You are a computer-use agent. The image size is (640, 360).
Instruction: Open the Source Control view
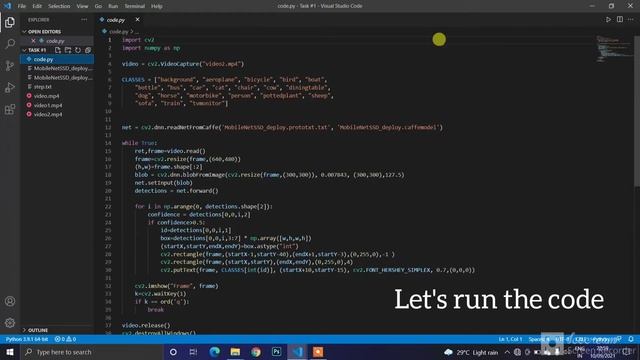(x=10, y=65)
